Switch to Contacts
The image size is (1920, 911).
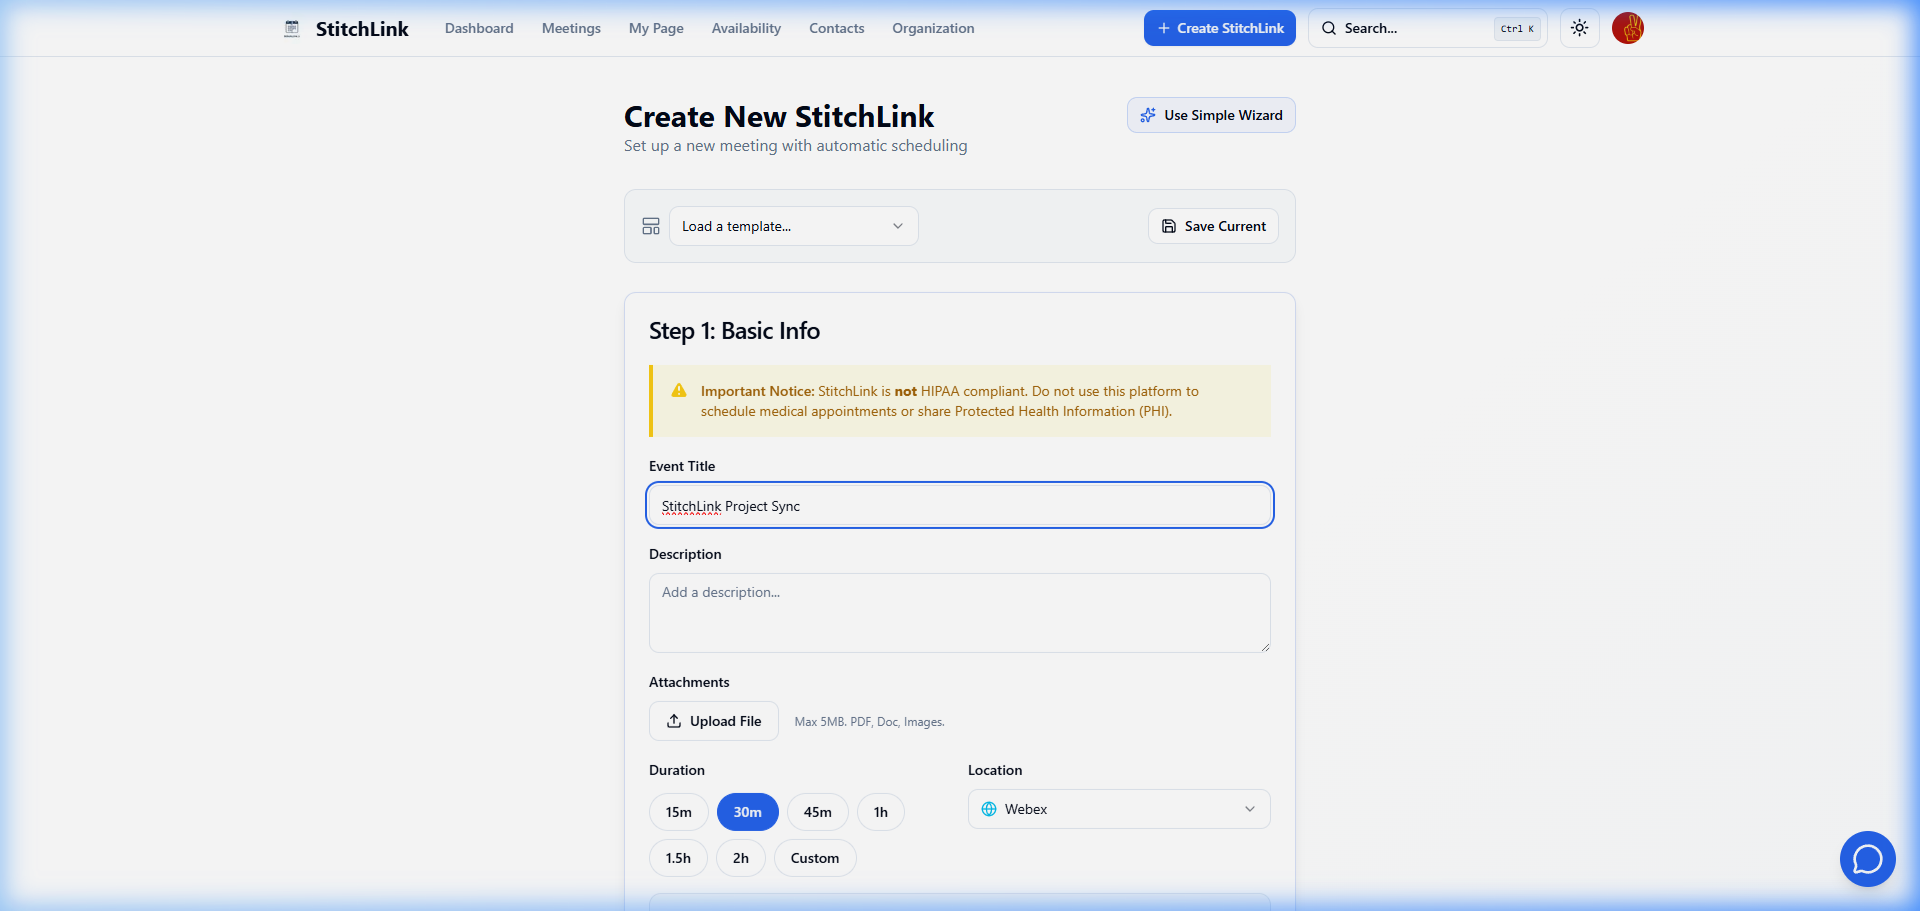837,28
